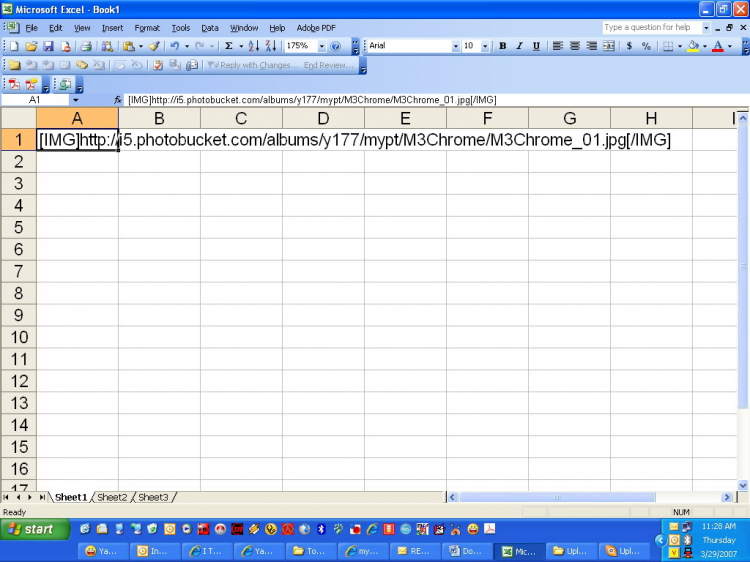Screen dimensions: 750x562
Task: Open the Data menu
Action: tap(210, 28)
